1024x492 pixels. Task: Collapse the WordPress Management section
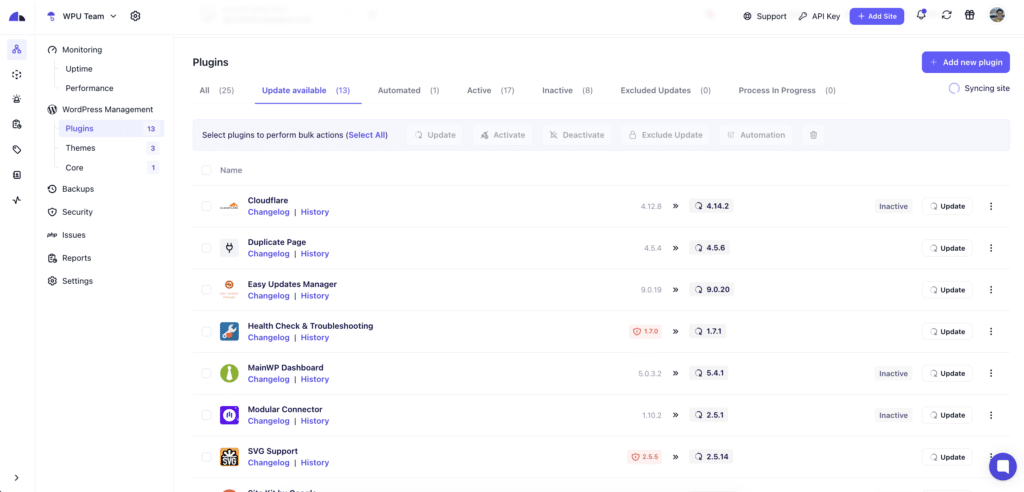(x=100, y=110)
